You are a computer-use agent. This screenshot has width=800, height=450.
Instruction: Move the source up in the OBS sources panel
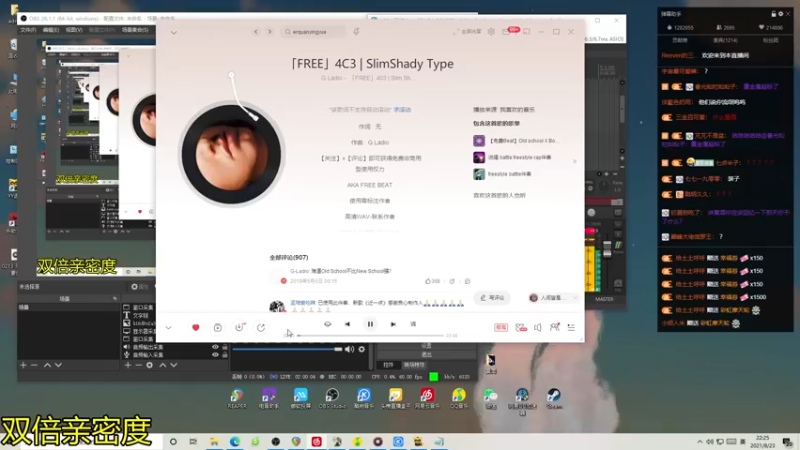pos(163,365)
